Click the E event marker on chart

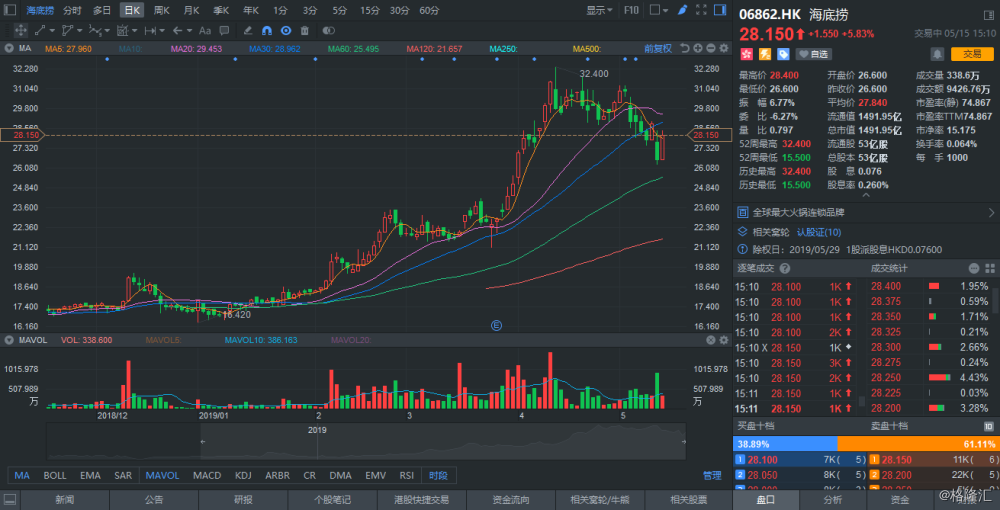point(496,325)
